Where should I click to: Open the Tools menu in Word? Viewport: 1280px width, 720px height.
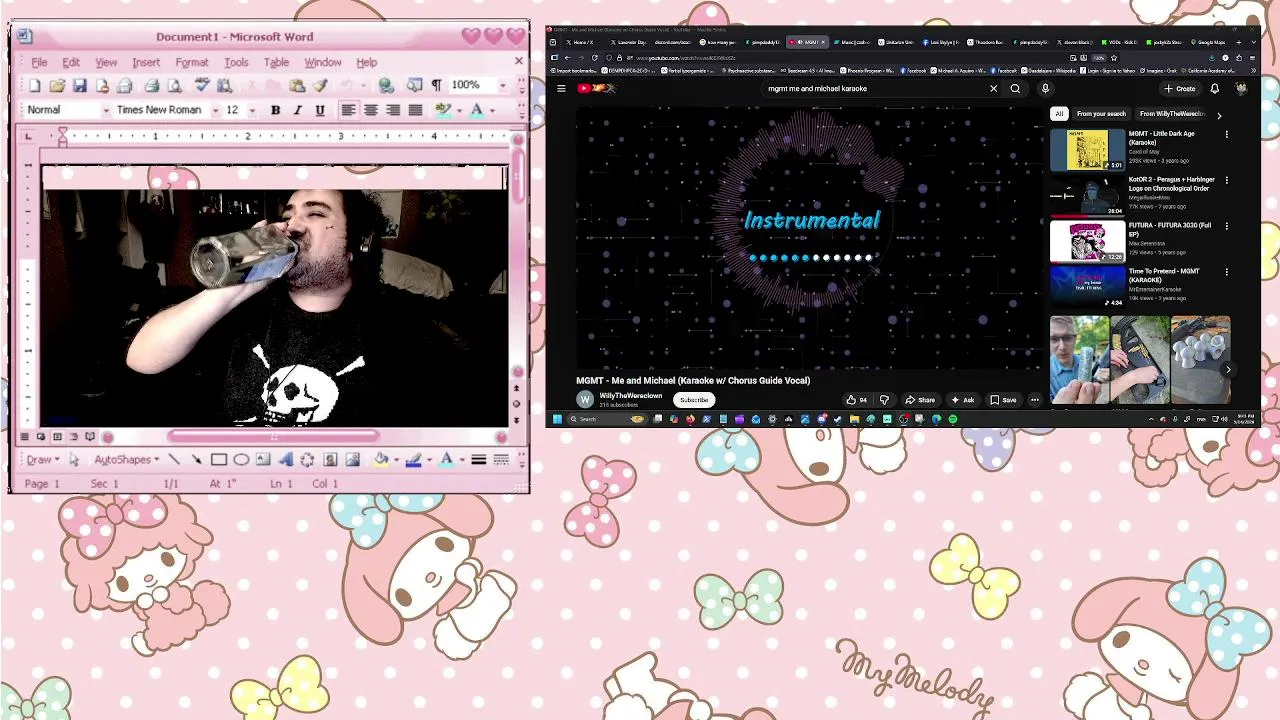click(236, 62)
